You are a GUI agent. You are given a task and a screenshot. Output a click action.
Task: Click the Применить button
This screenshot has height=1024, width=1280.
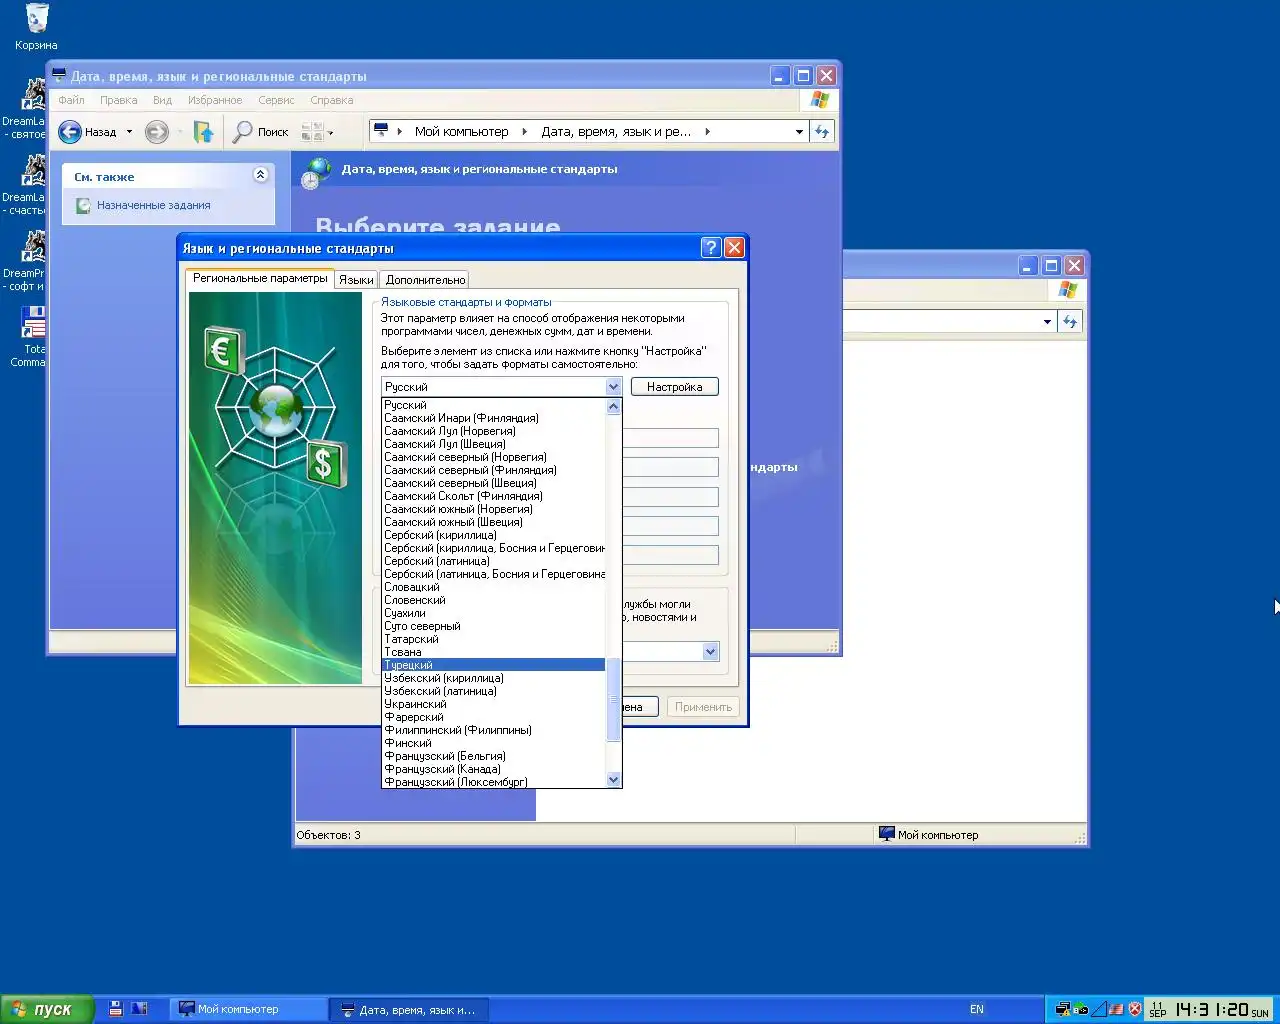click(x=703, y=707)
